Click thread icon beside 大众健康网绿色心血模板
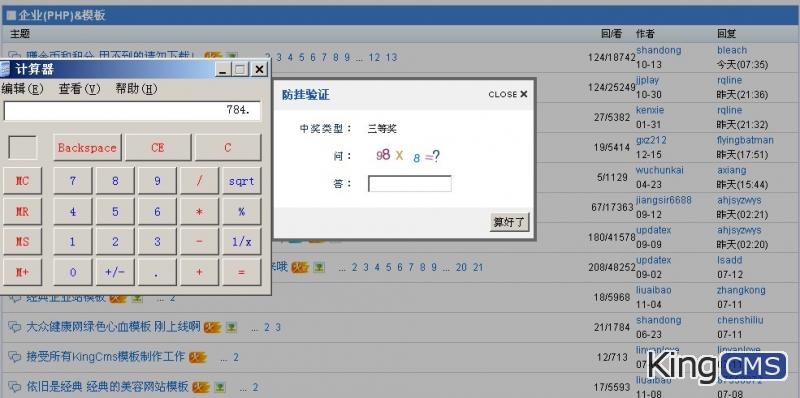The image size is (800, 398). [15, 327]
